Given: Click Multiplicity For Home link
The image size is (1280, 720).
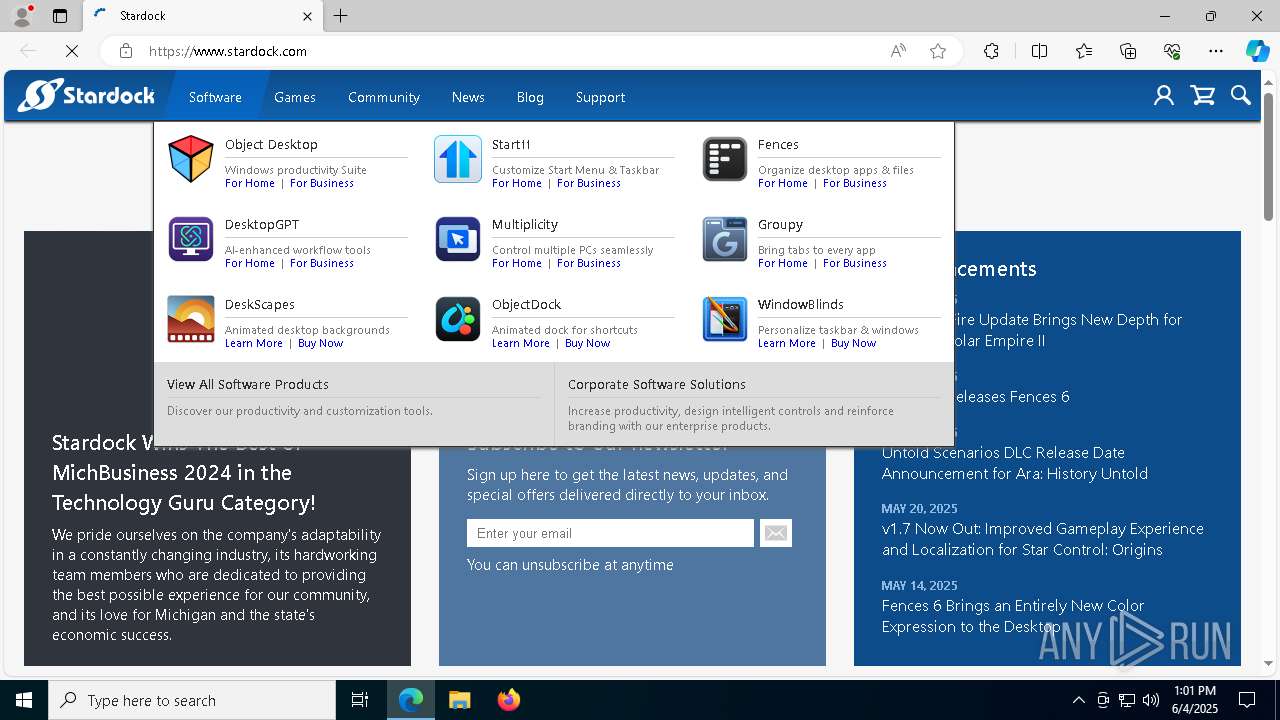Looking at the screenshot, I should pyautogui.click(x=517, y=263).
